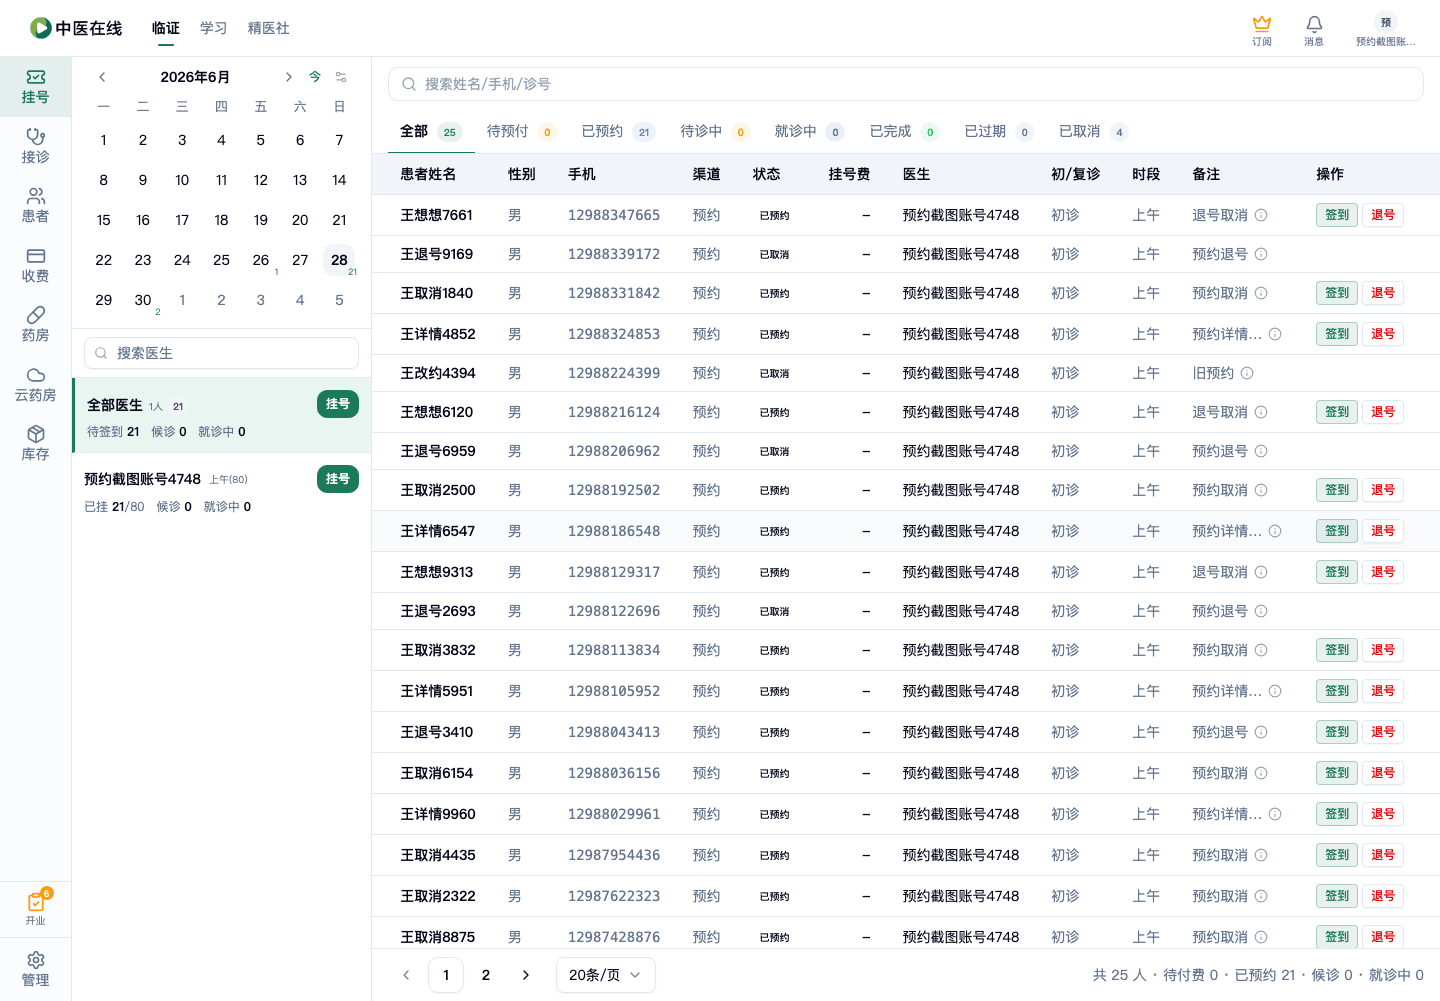
Task: Click info icon in 王想想7661 row
Action: [1261, 215]
